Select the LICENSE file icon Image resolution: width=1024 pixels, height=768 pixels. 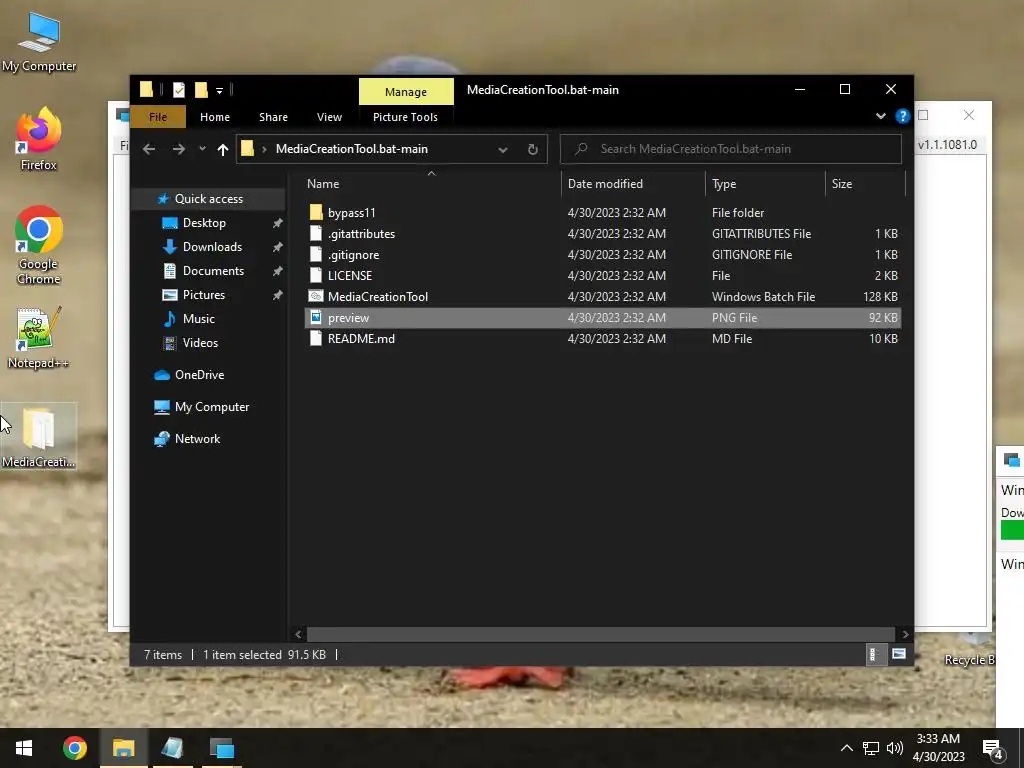(316, 275)
